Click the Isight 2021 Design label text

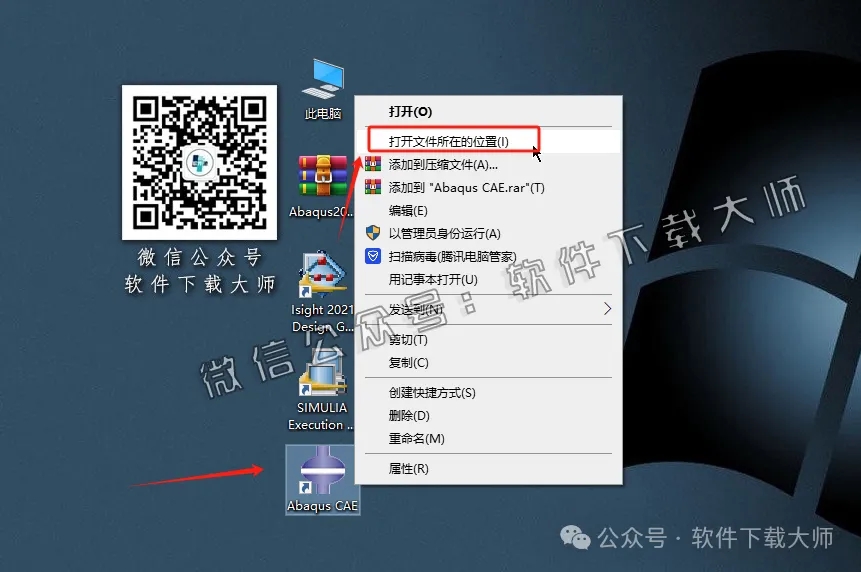(322, 318)
